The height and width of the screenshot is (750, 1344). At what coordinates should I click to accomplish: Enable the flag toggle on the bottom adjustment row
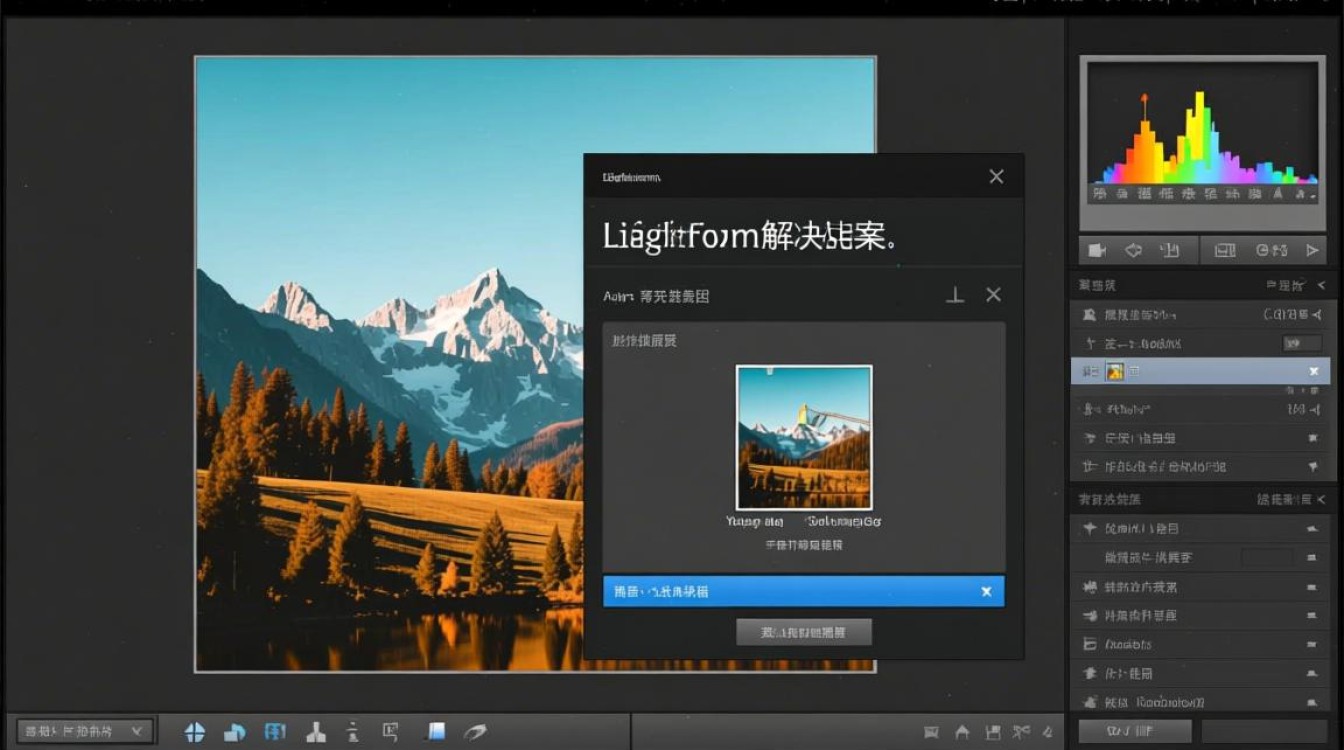[x=1315, y=466]
